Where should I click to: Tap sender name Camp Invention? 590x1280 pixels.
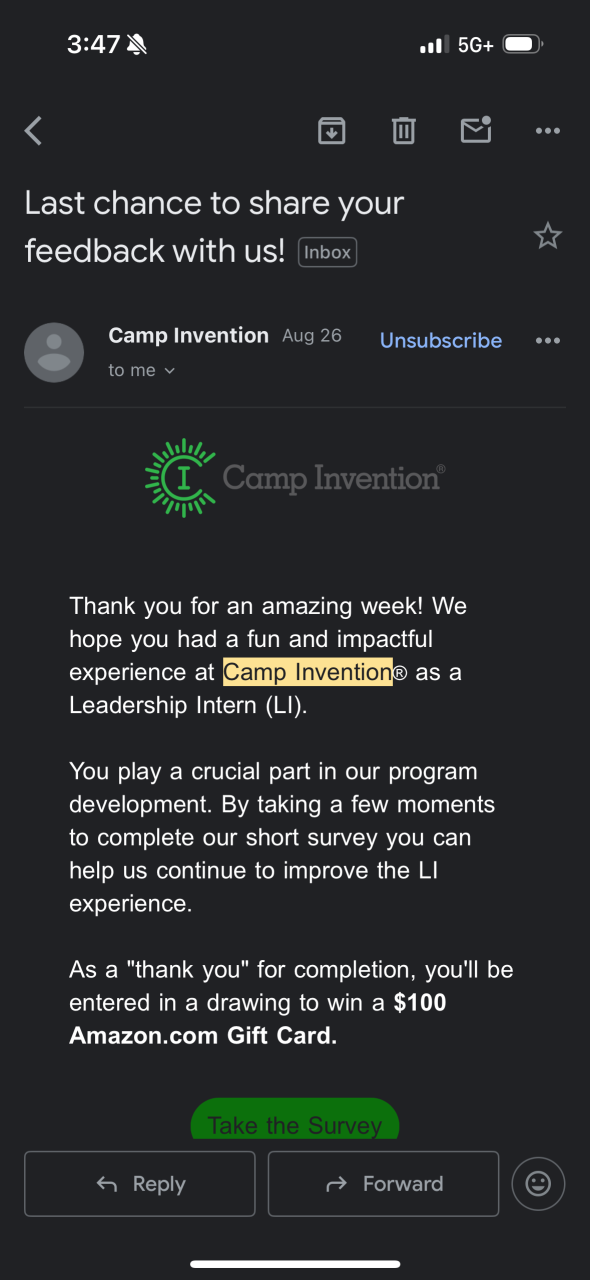(x=188, y=335)
